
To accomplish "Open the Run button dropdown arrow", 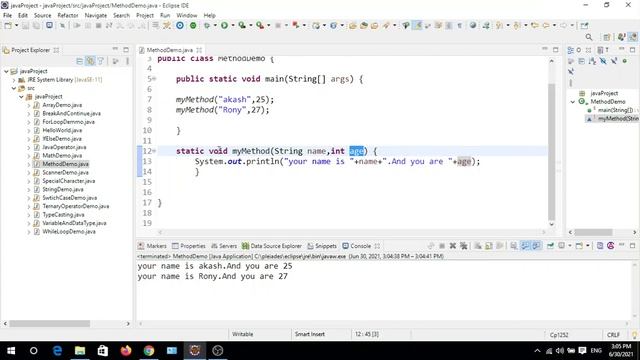I will pyautogui.click(x=233, y=25).
